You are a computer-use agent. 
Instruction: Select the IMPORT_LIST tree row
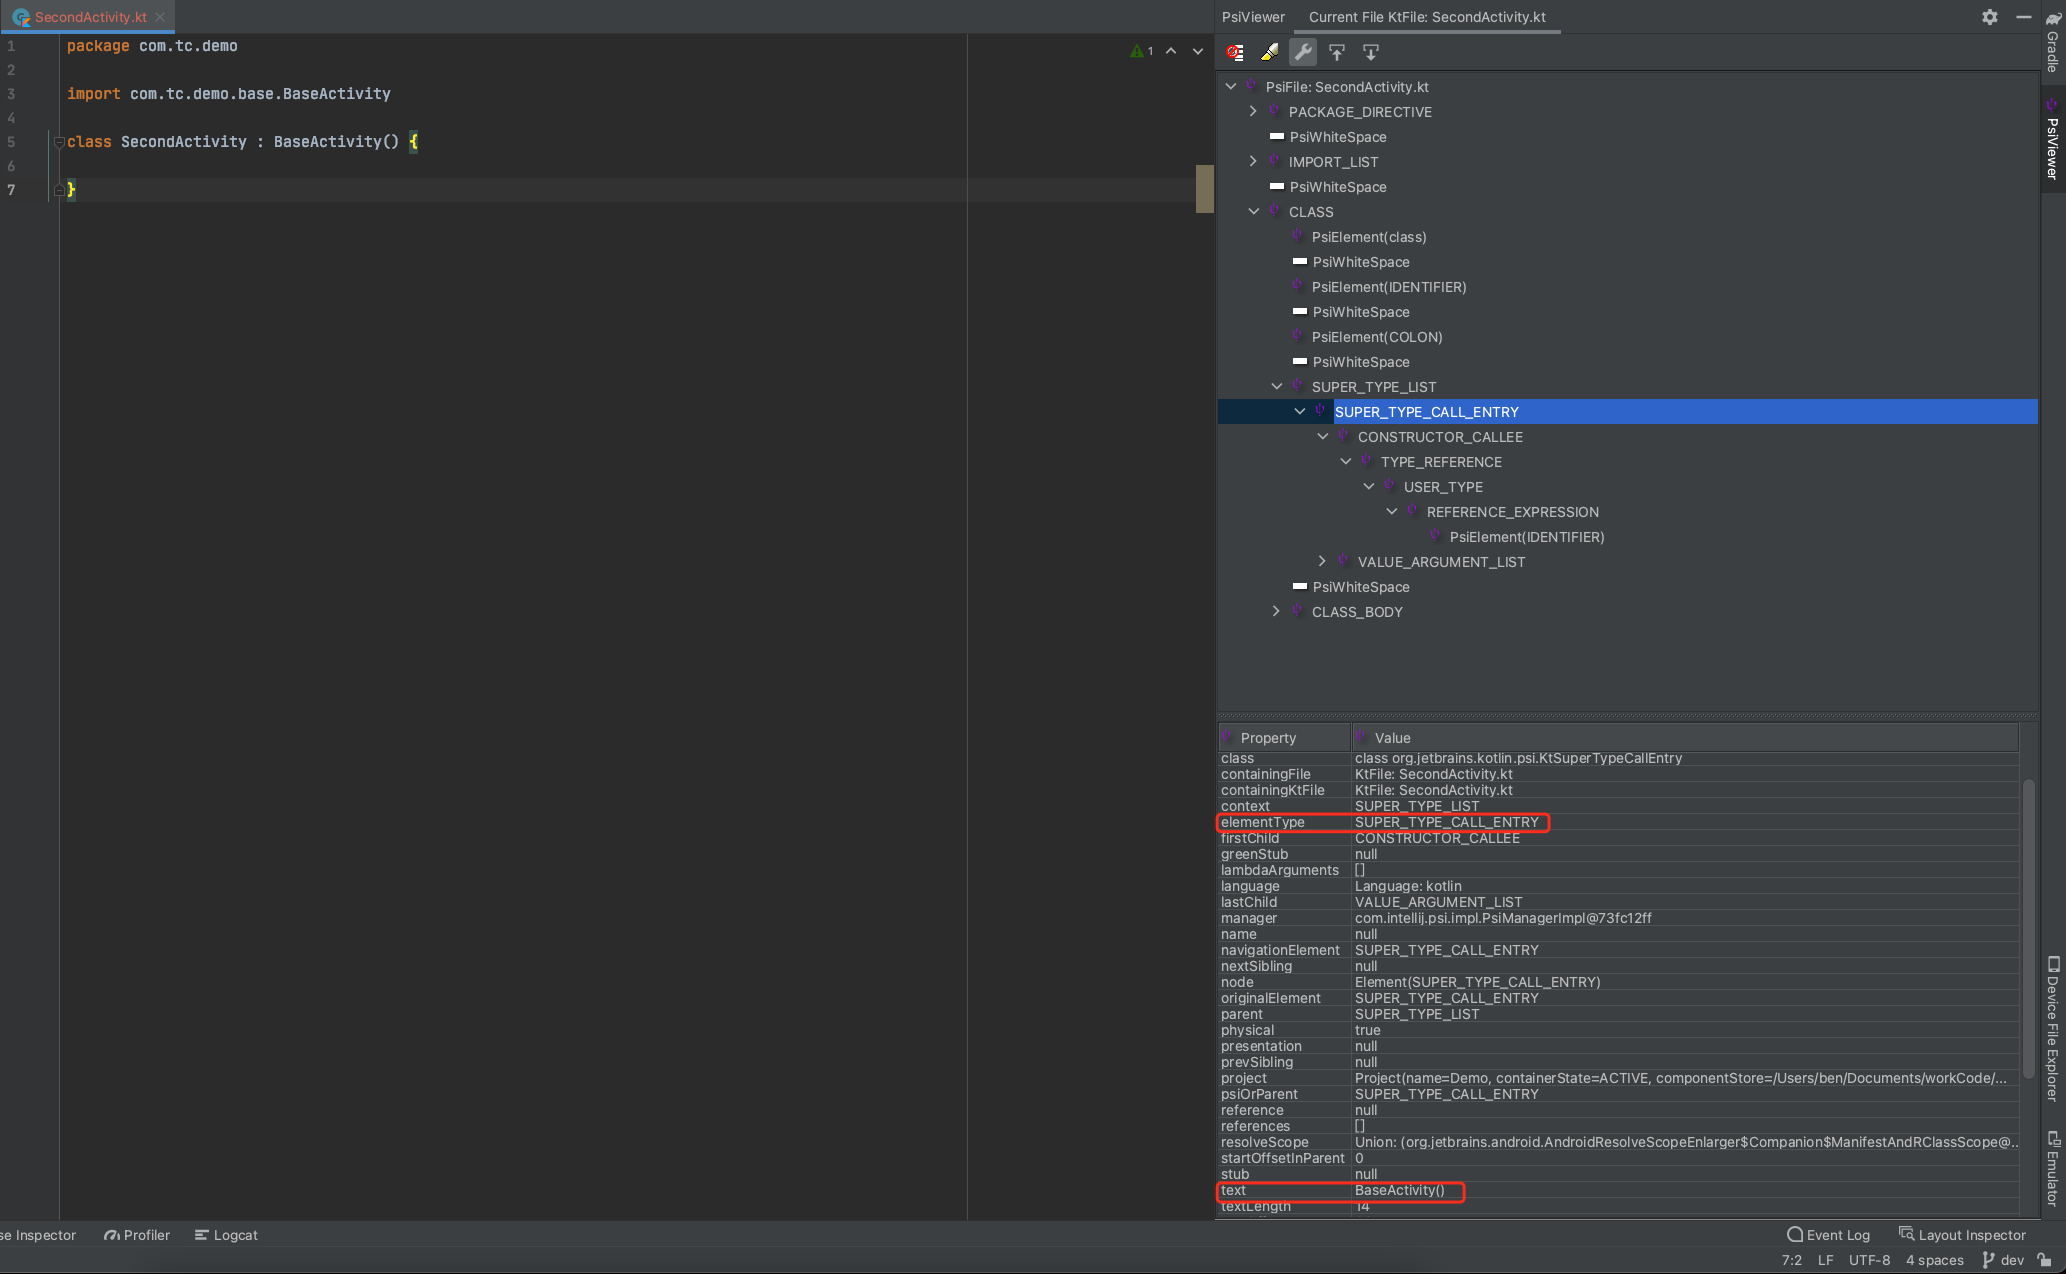[x=1333, y=162]
